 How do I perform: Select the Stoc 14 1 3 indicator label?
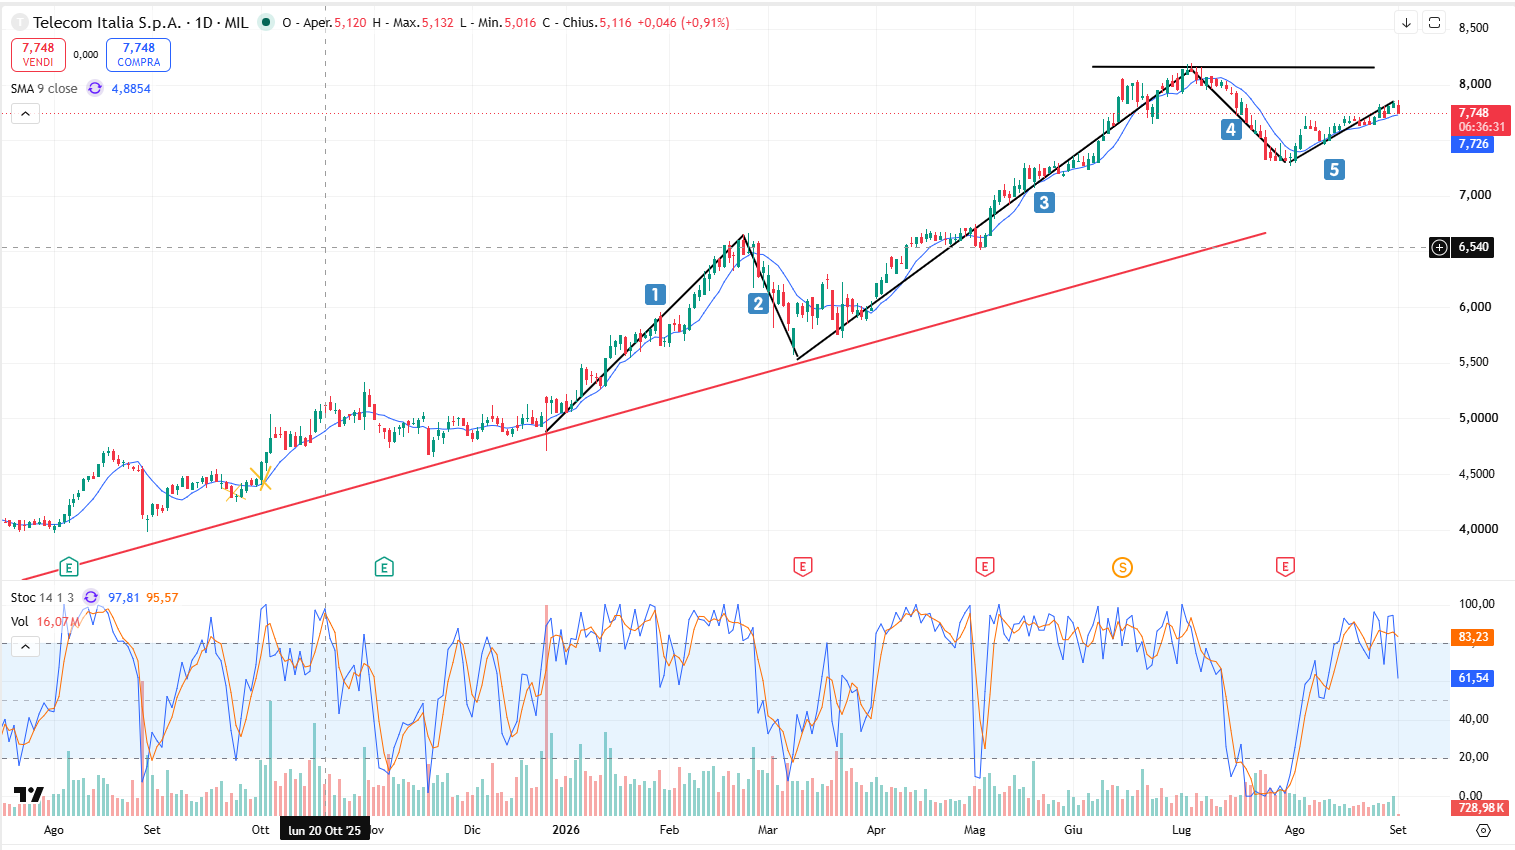tap(42, 597)
